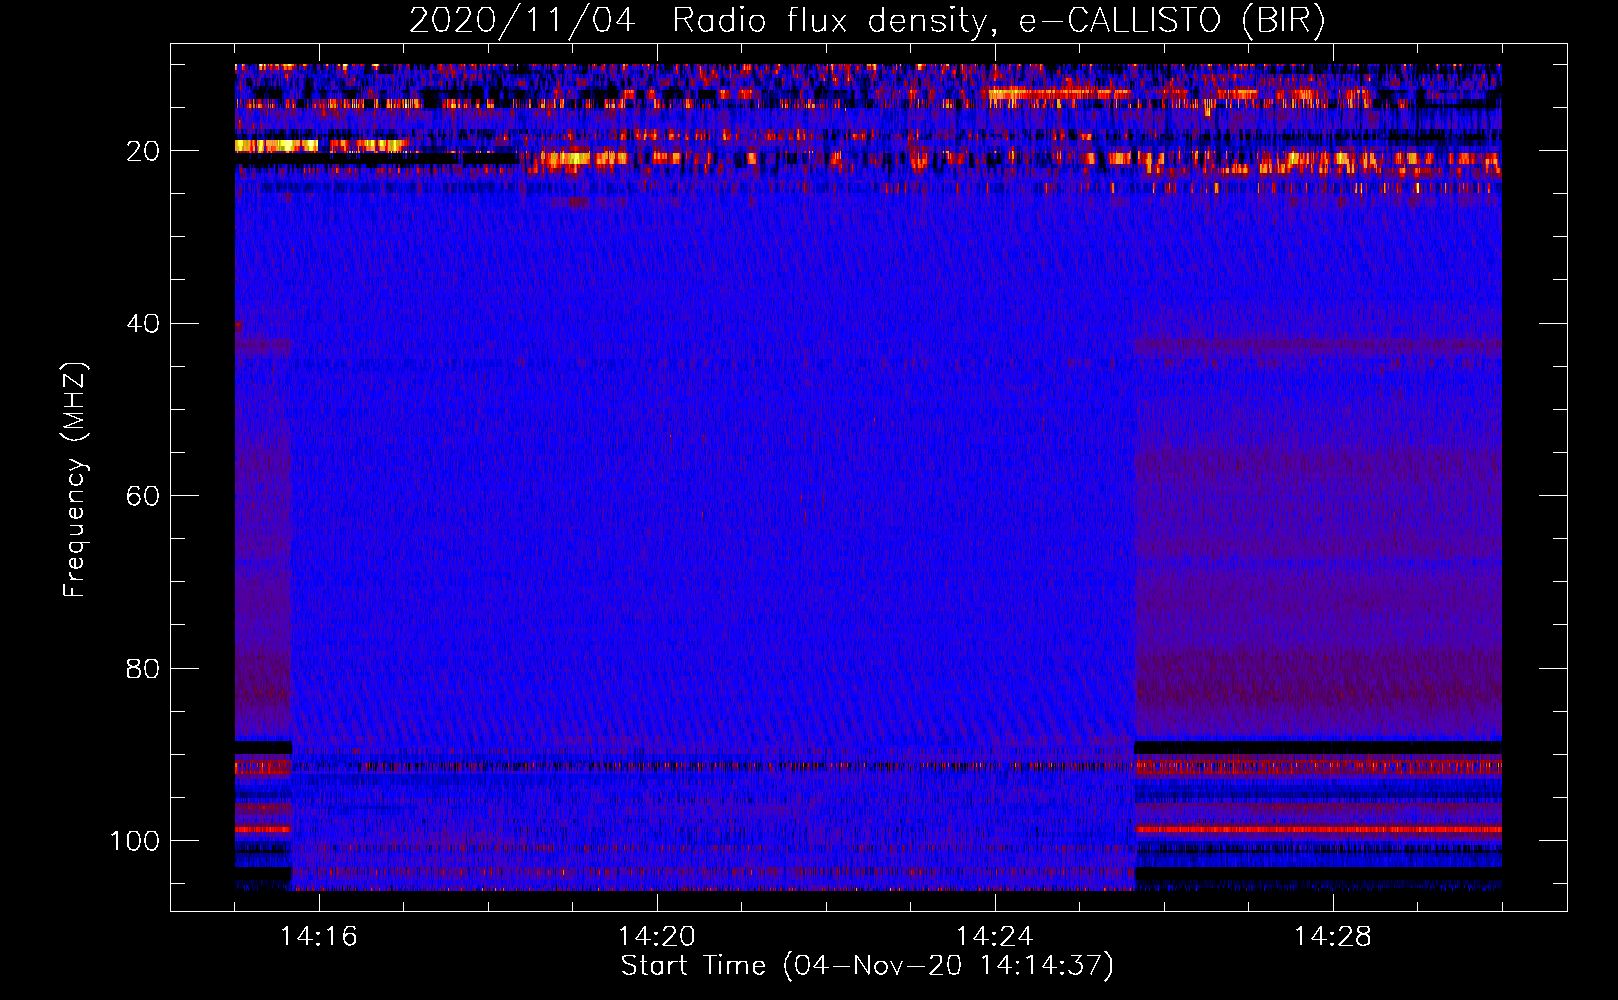Click the '14:28' time tick label
1618x1000 pixels.
pos(1332,937)
